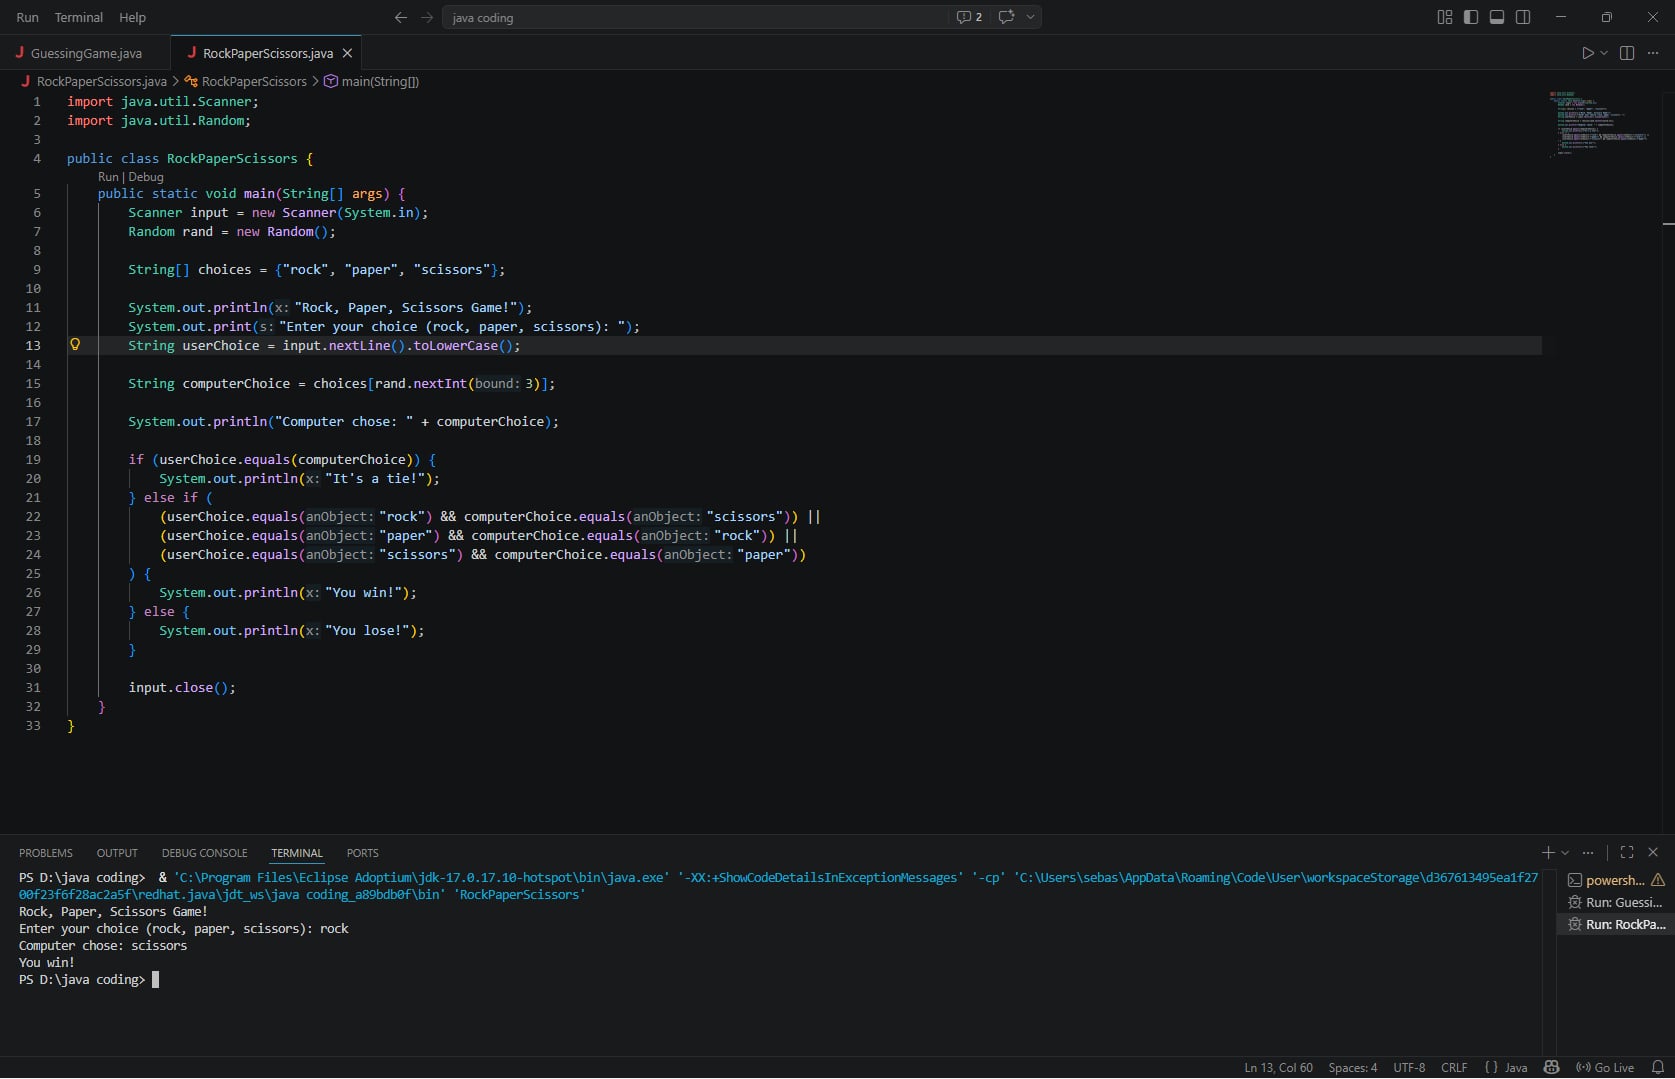Click Go Live in the status bar
1675x1079 pixels.
(1605, 1067)
